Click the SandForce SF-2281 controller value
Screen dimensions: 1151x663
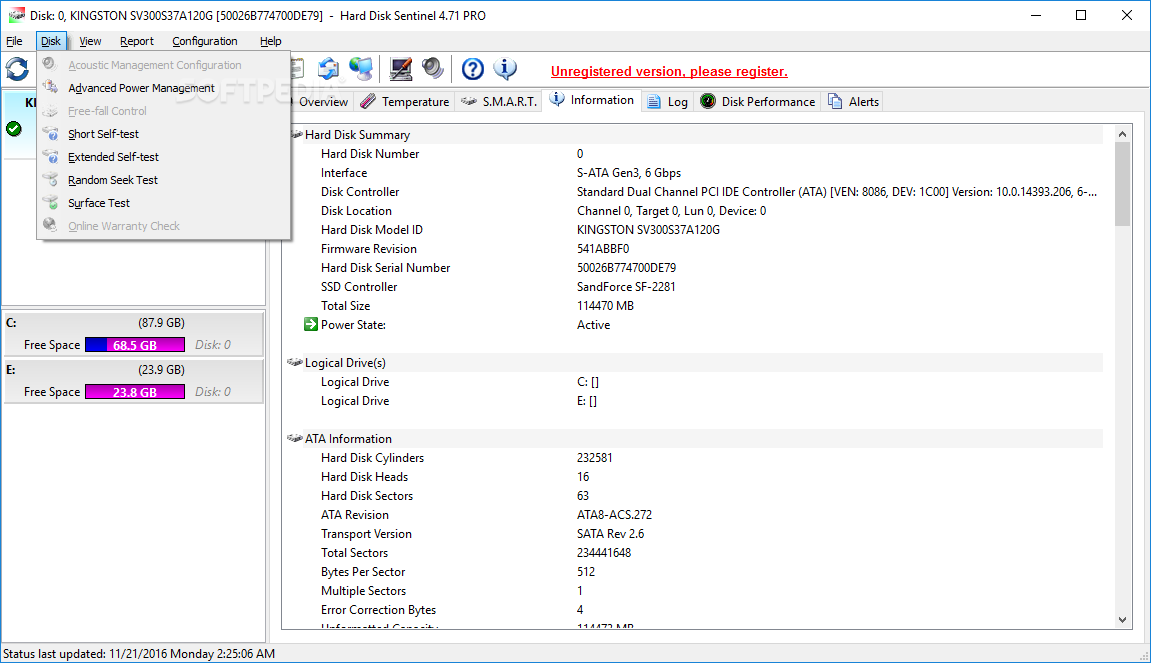tap(625, 287)
